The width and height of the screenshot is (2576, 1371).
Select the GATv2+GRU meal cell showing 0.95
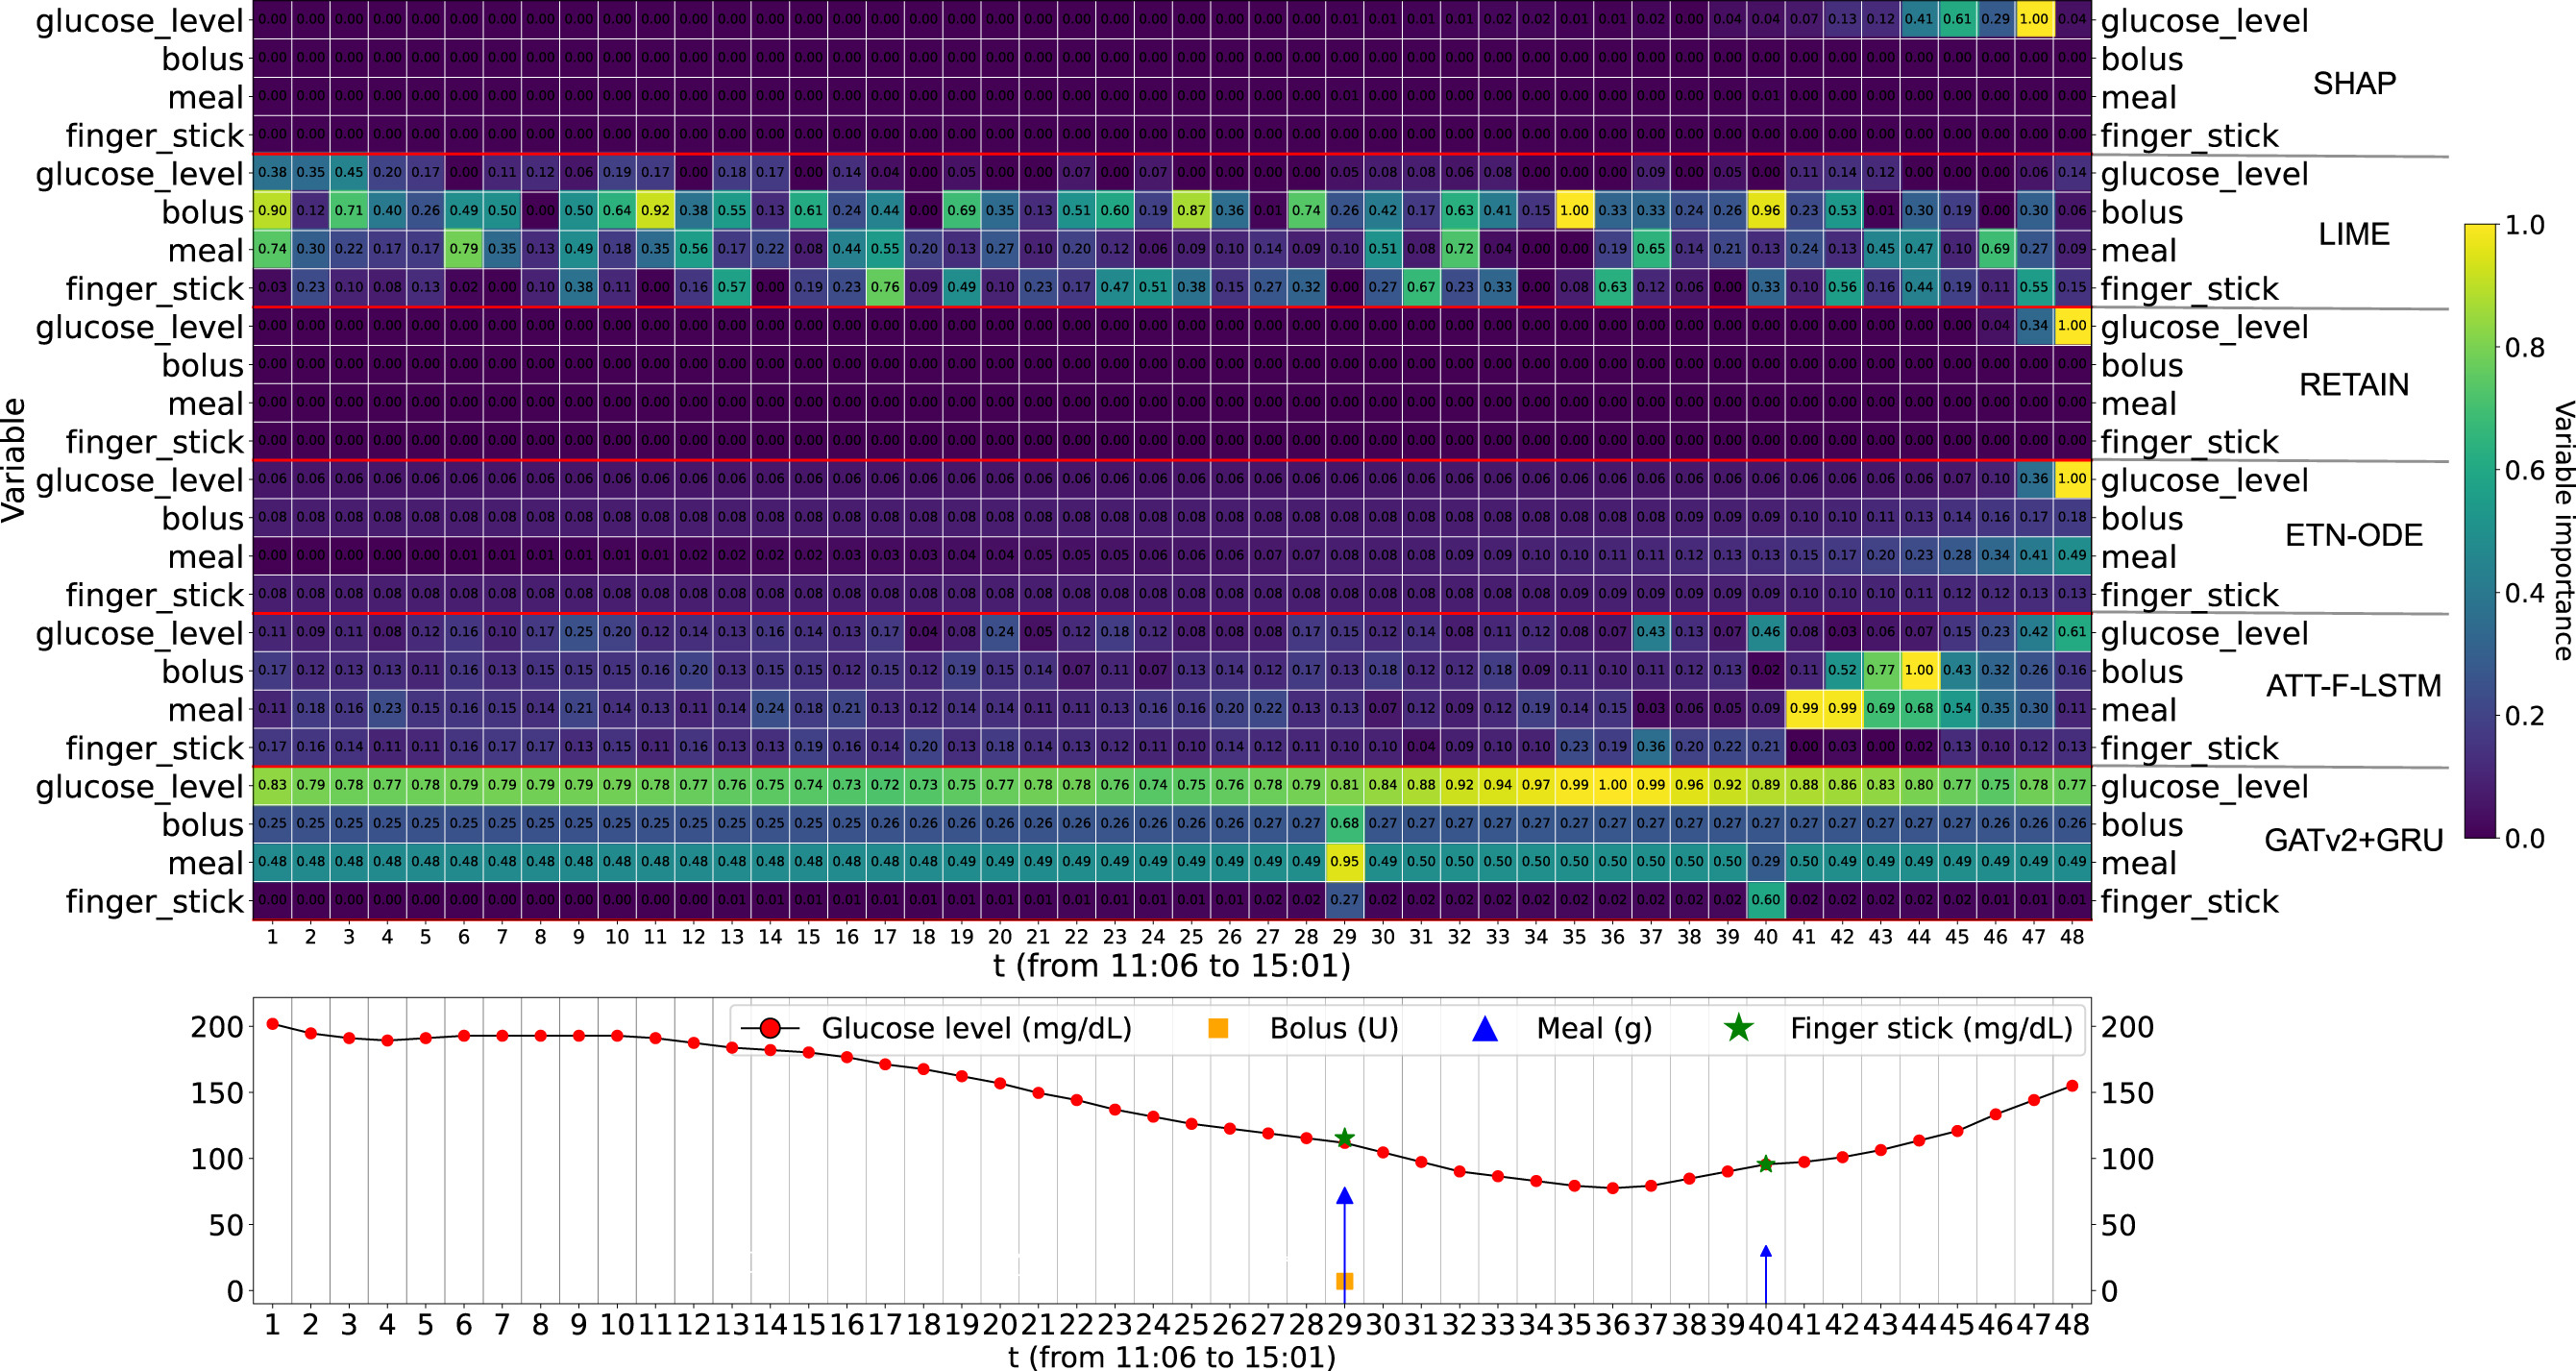pyautogui.click(x=1344, y=862)
